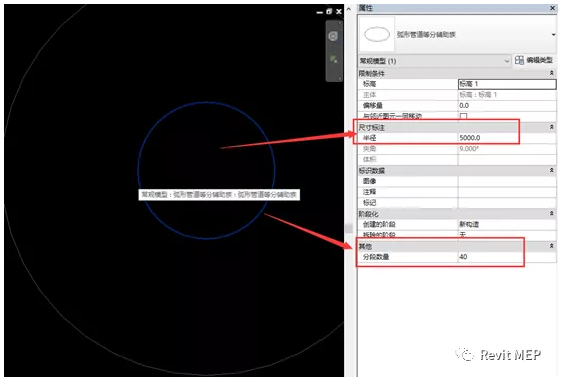This screenshot has height=382, width=573.
Task: Click the 创建的阶段 parameter label
Action: click(379, 224)
